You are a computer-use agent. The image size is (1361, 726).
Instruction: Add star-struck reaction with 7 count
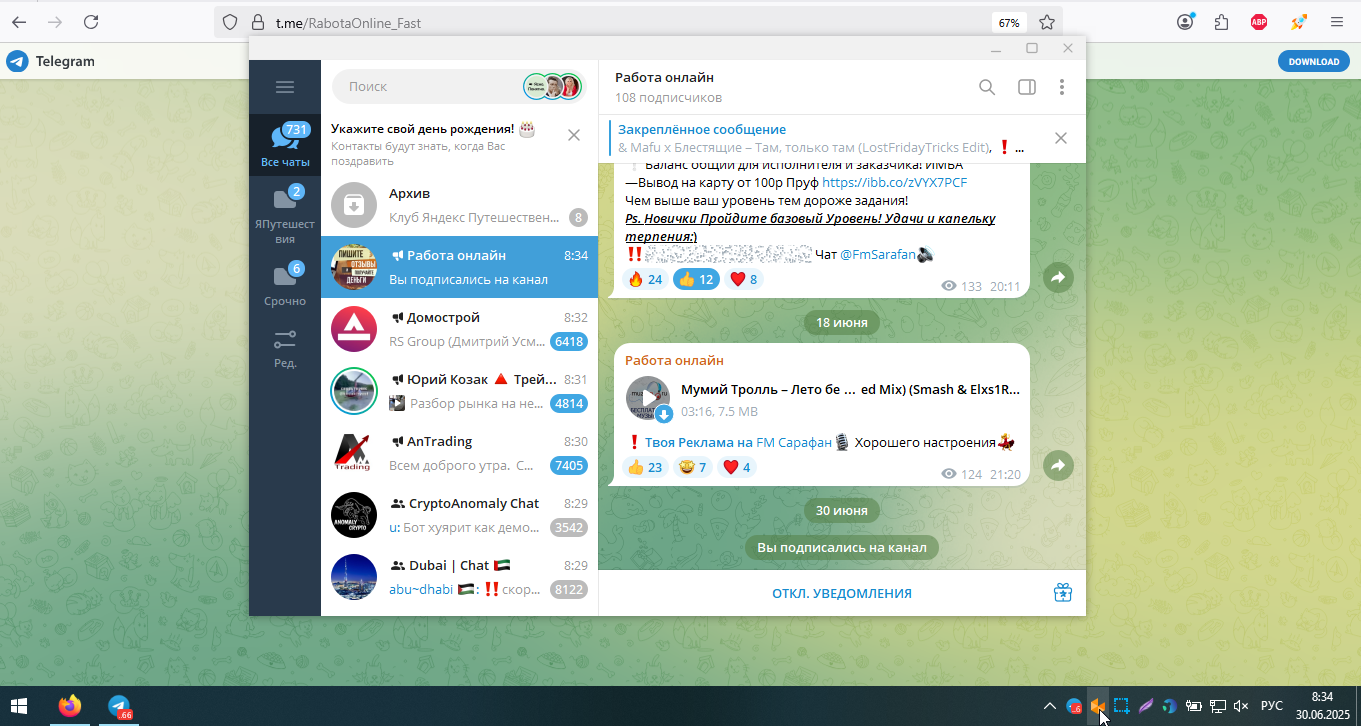[x=693, y=467]
